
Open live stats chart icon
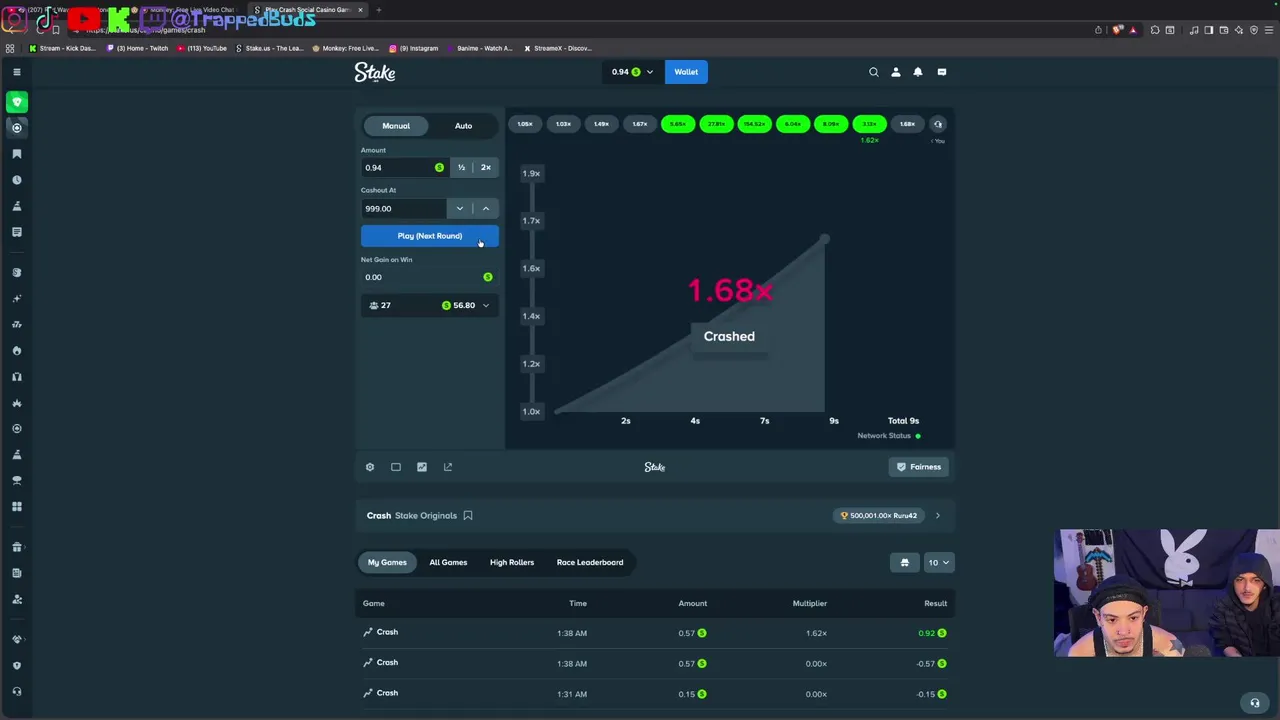422,467
